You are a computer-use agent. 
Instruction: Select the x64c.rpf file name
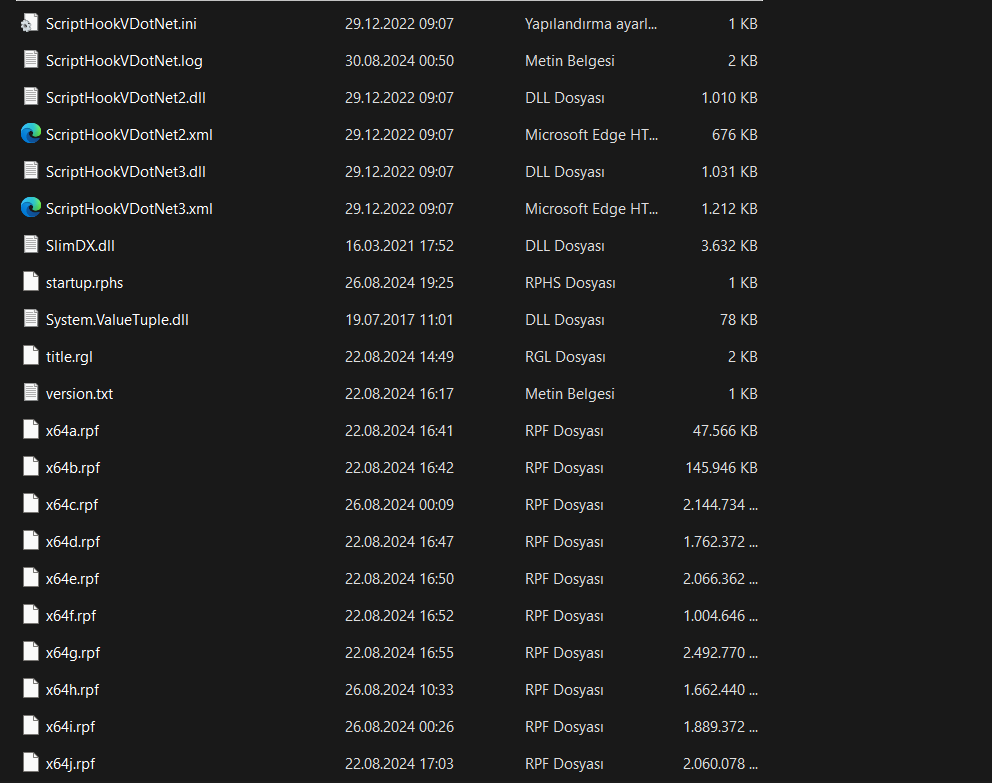coord(72,505)
